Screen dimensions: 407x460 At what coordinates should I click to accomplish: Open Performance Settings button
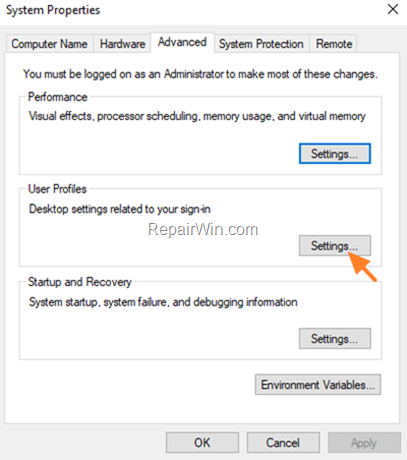[335, 154]
